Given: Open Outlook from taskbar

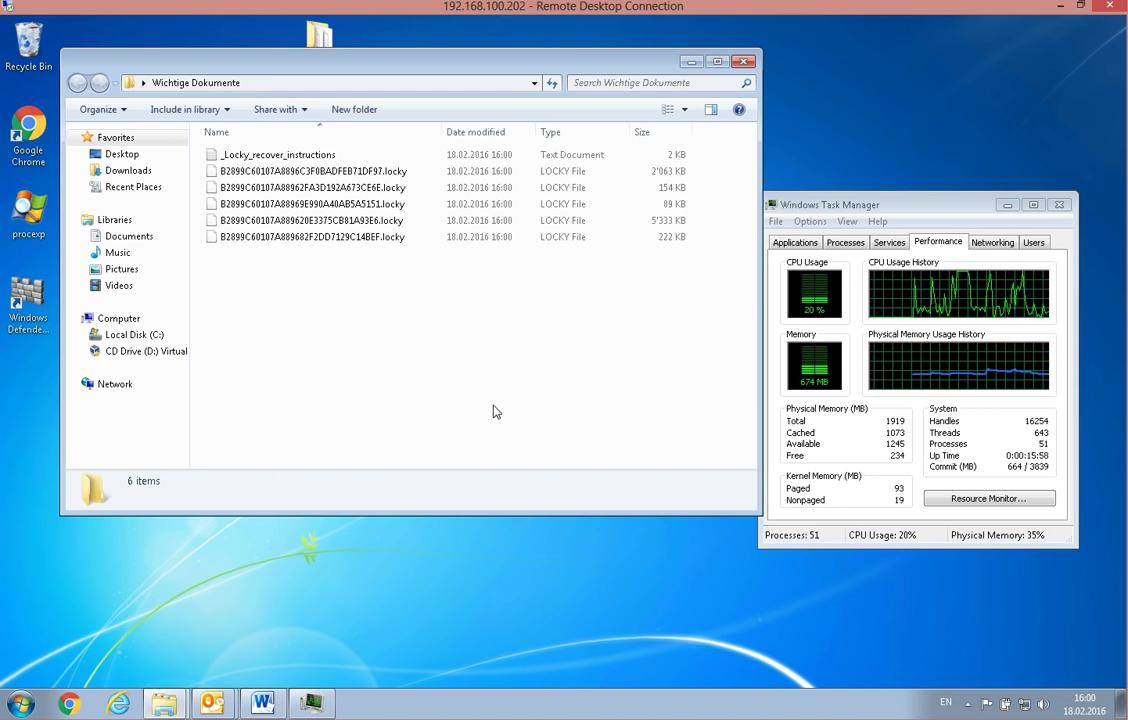Looking at the screenshot, I should coord(213,703).
